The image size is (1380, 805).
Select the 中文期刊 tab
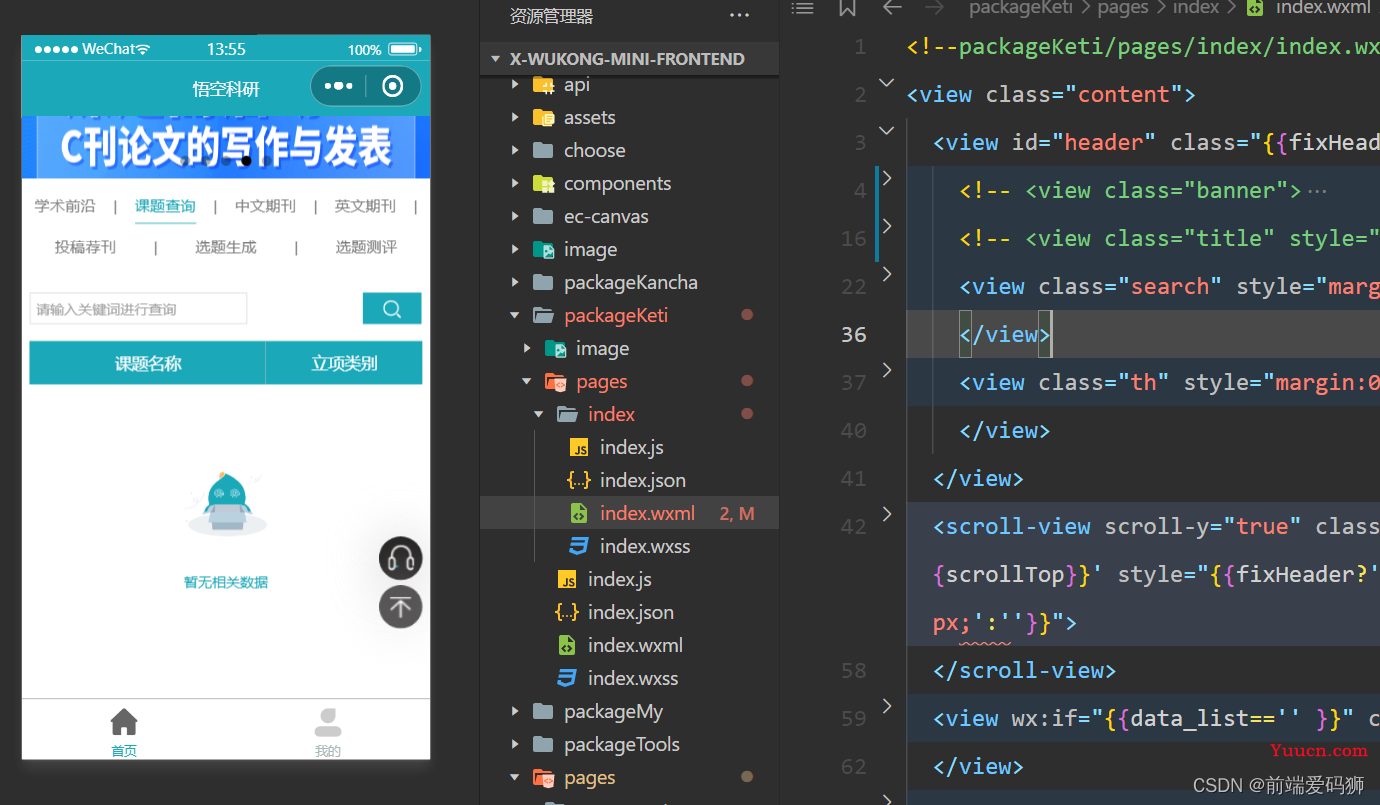coord(265,206)
